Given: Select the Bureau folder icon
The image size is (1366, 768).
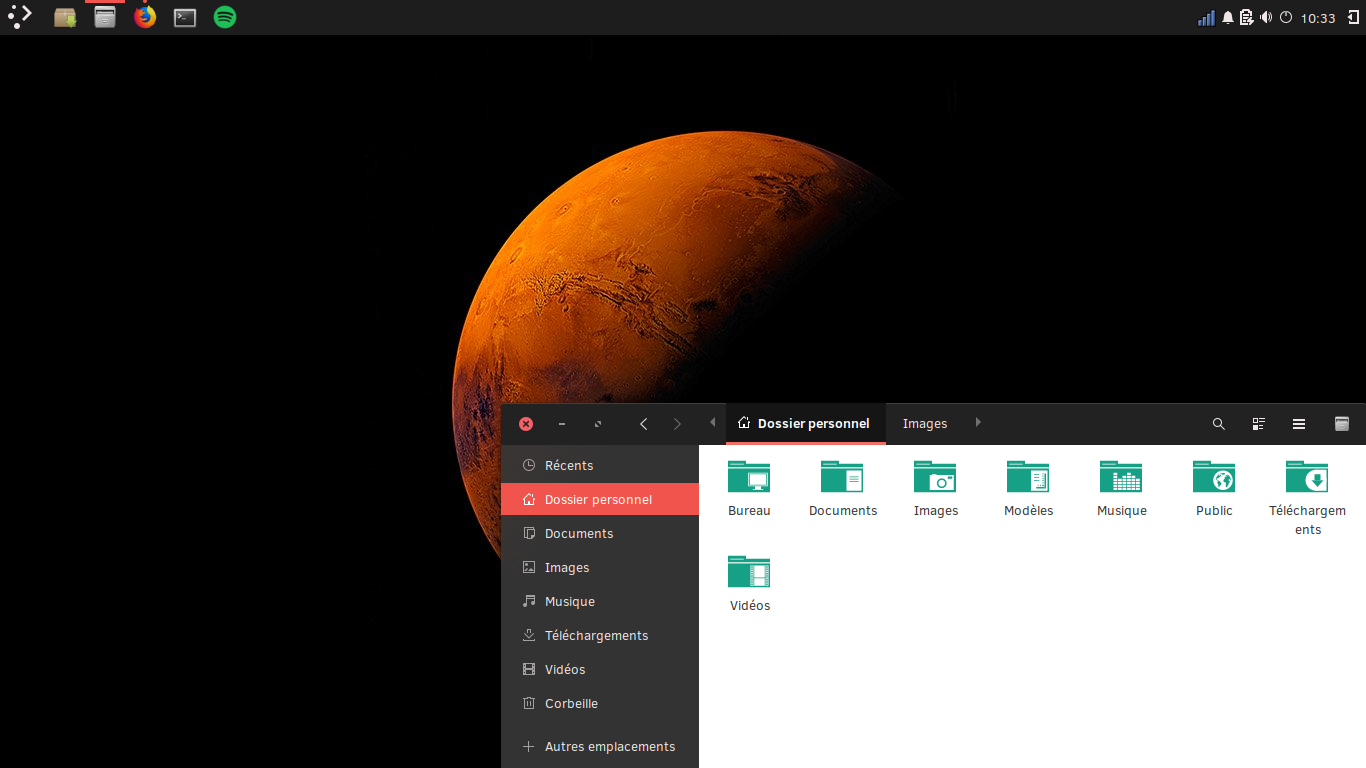Looking at the screenshot, I should (x=749, y=477).
